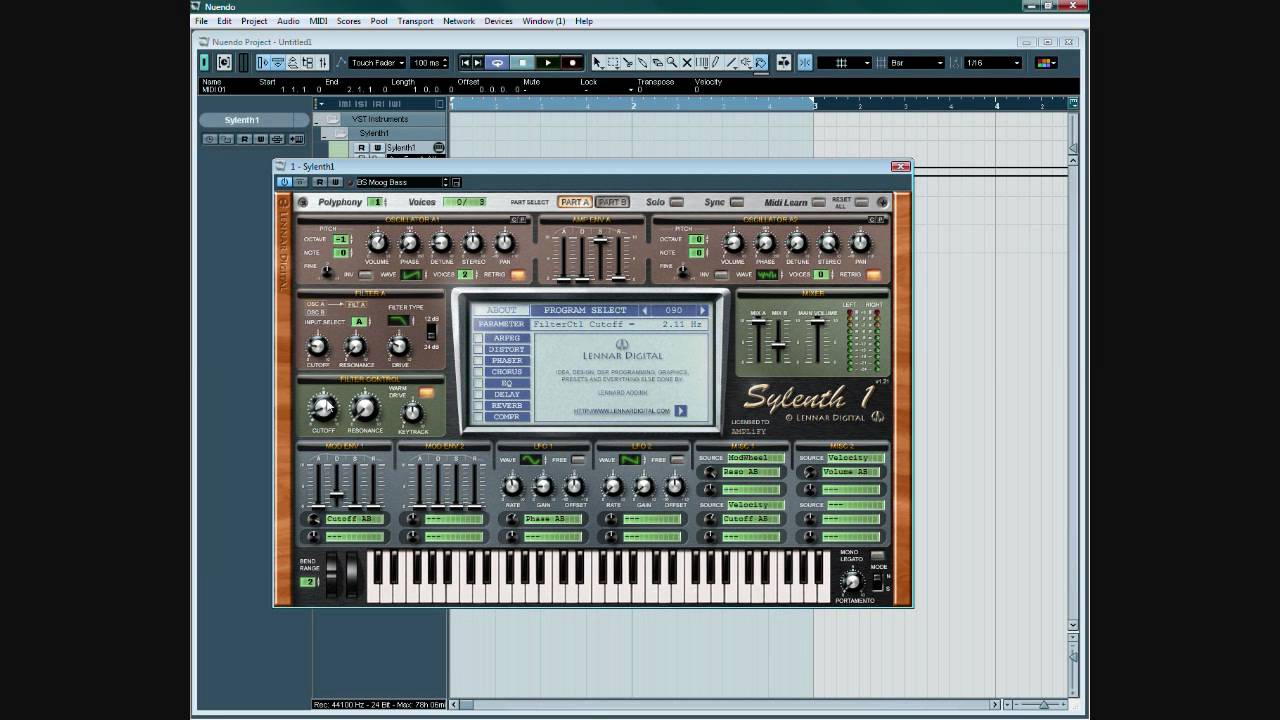Open the Oscillator A1 wave selector
This screenshot has width=1280, height=720.
pyautogui.click(x=411, y=275)
